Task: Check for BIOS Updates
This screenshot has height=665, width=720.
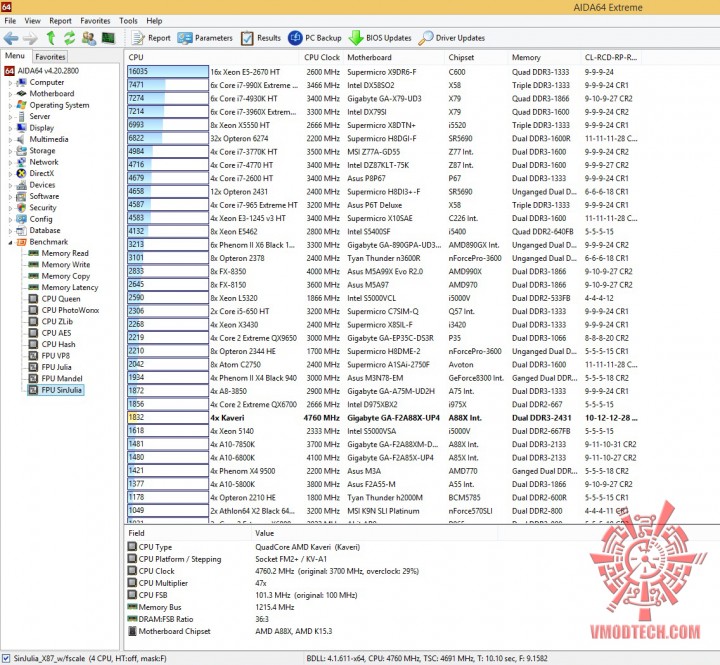Action: point(380,38)
